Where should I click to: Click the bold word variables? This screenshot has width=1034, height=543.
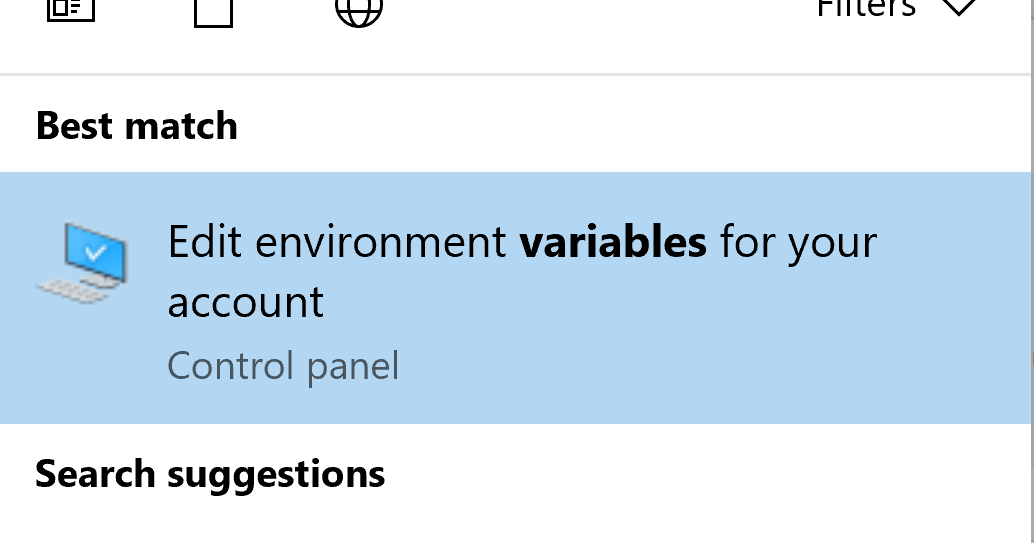(x=613, y=242)
